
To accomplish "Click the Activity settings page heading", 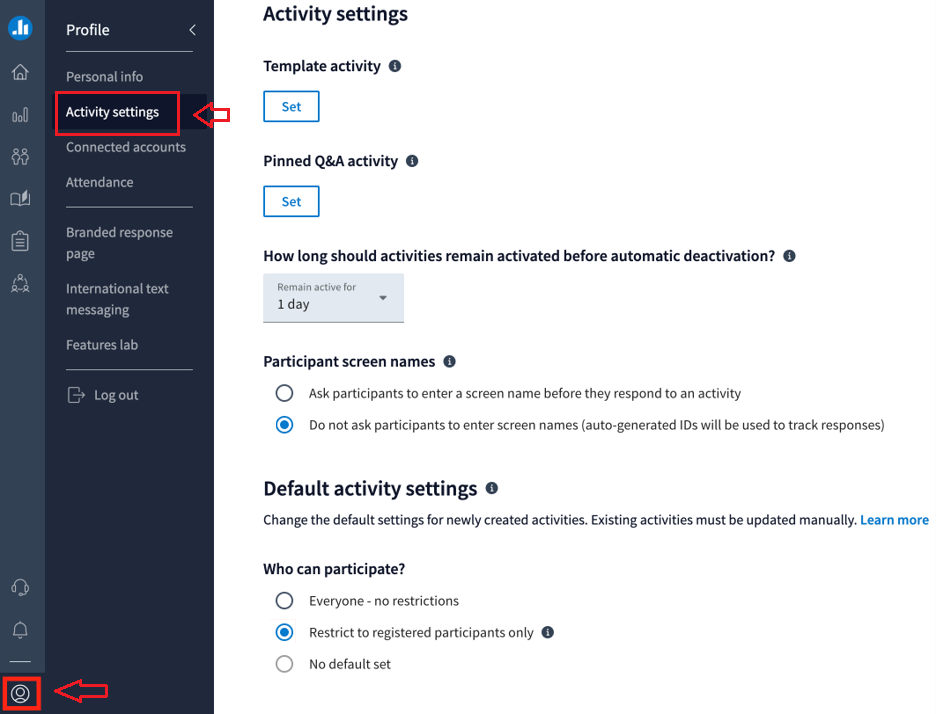I will [x=335, y=14].
